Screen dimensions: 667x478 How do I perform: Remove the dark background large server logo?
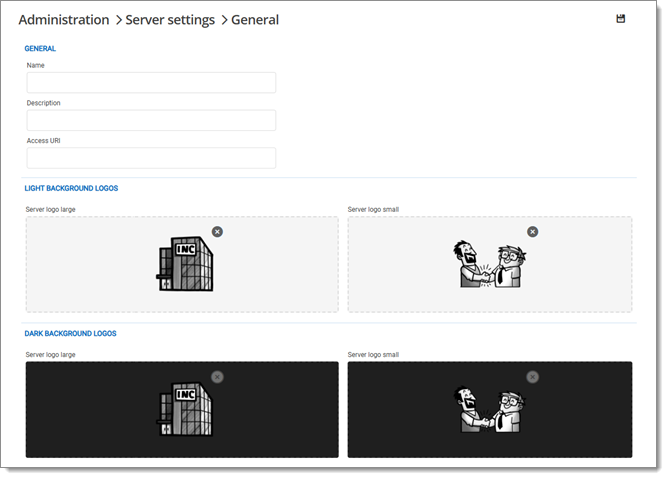pyautogui.click(x=218, y=376)
